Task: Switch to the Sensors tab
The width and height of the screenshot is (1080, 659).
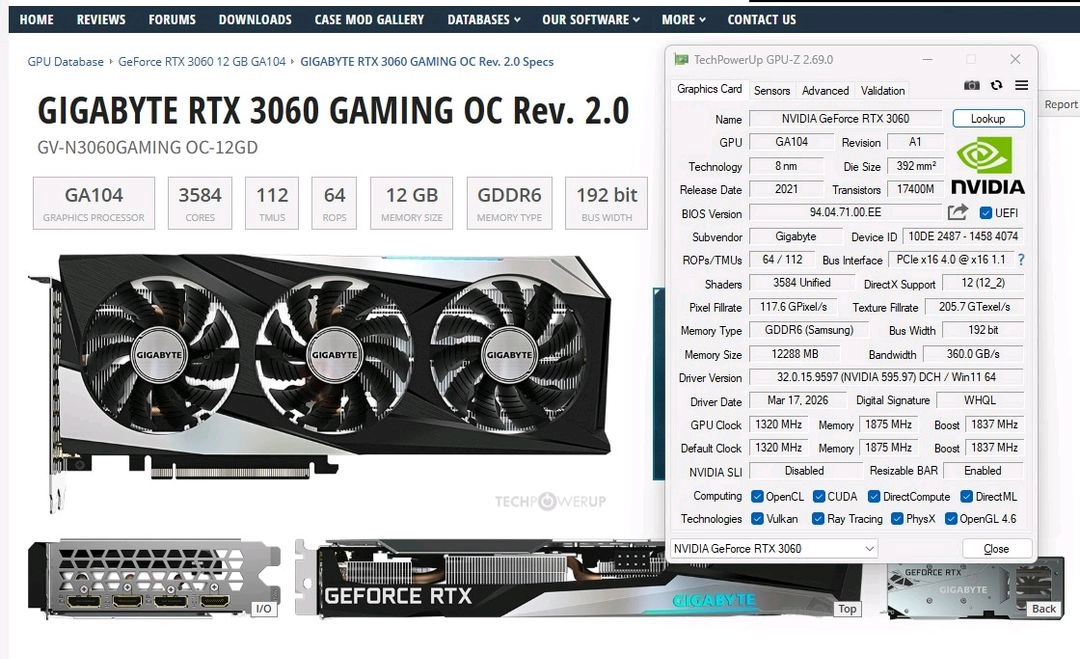Action: coord(771,90)
